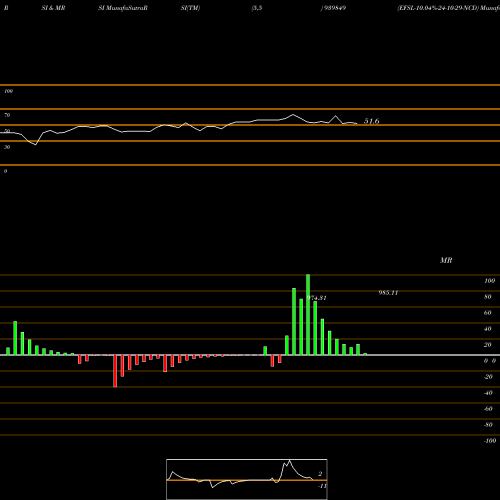Viewport: 500px width, 500px height.
Task: Click the mini overview chart thumbnail
Action: [247, 479]
